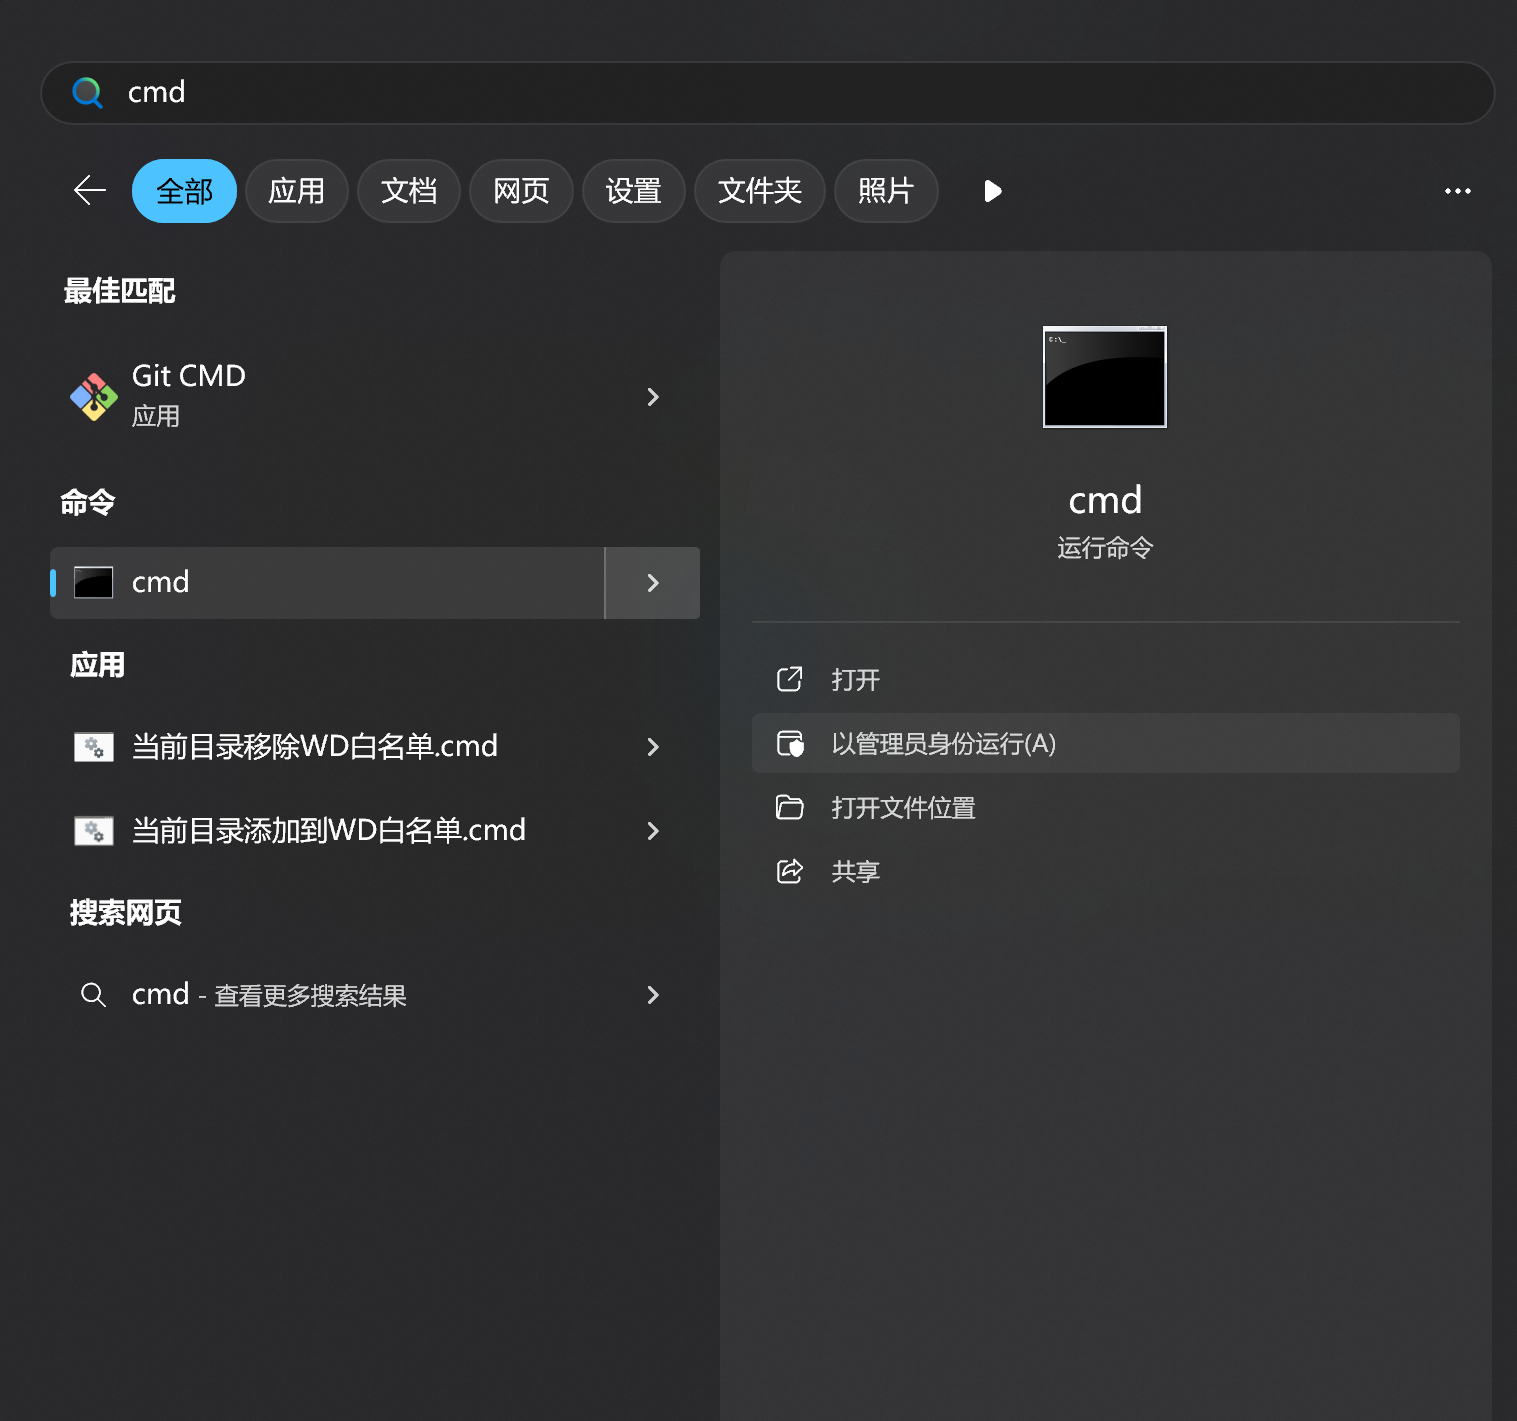
Task: Click the back arrow icon
Action: click(90, 190)
